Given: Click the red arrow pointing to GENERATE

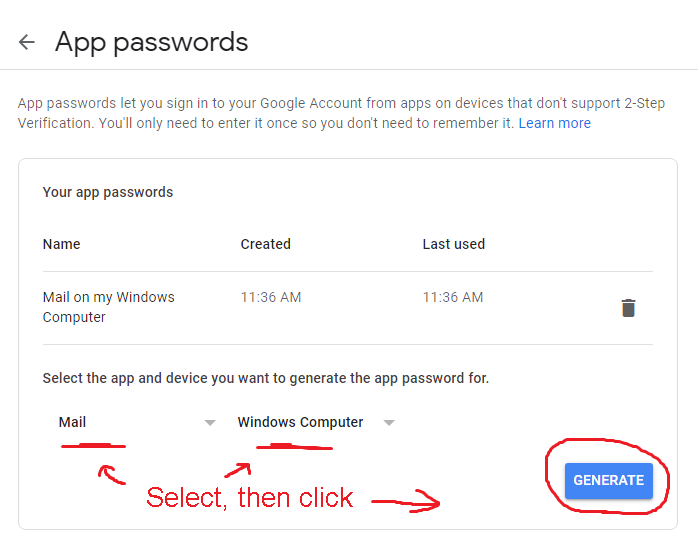Looking at the screenshot, I should click(406, 501).
